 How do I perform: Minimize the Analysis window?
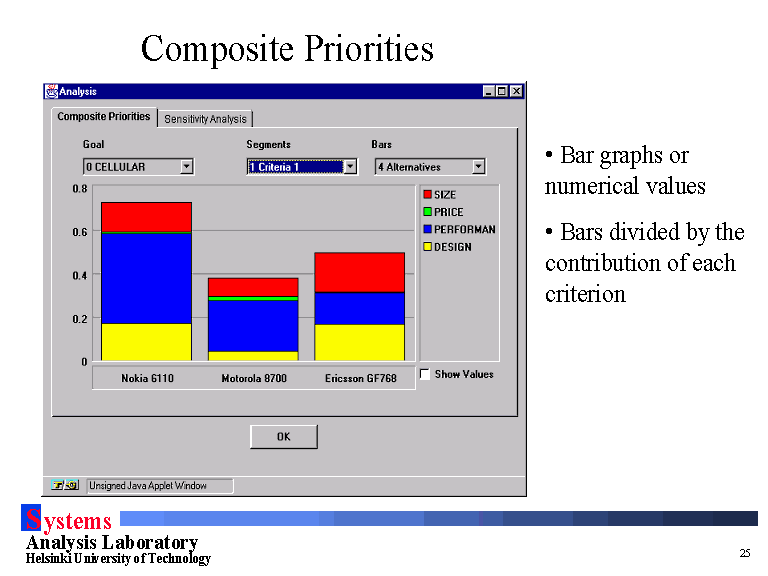coord(488,91)
